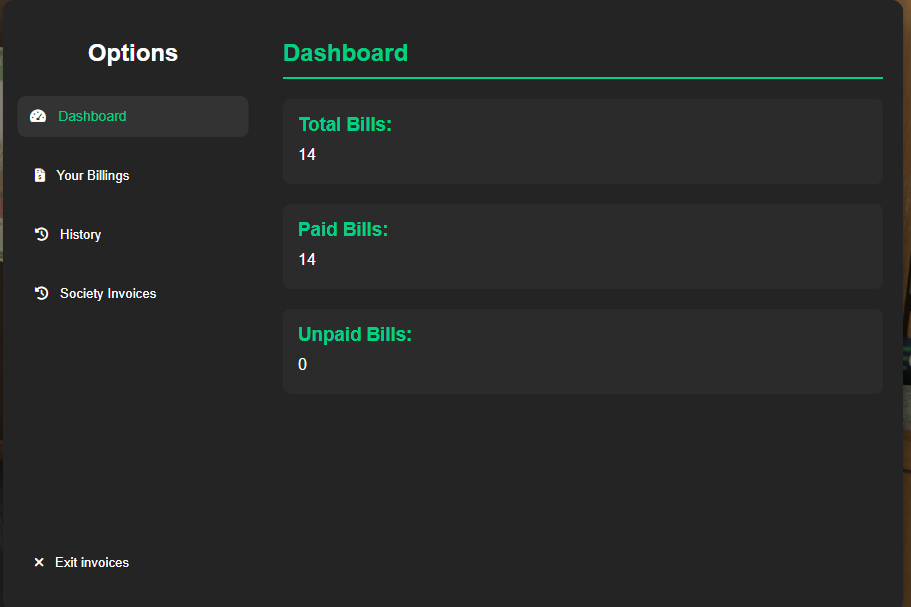Image resolution: width=911 pixels, height=607 pixels.
Task: Click the Unpaid Bills value 0
Action: 303,365
